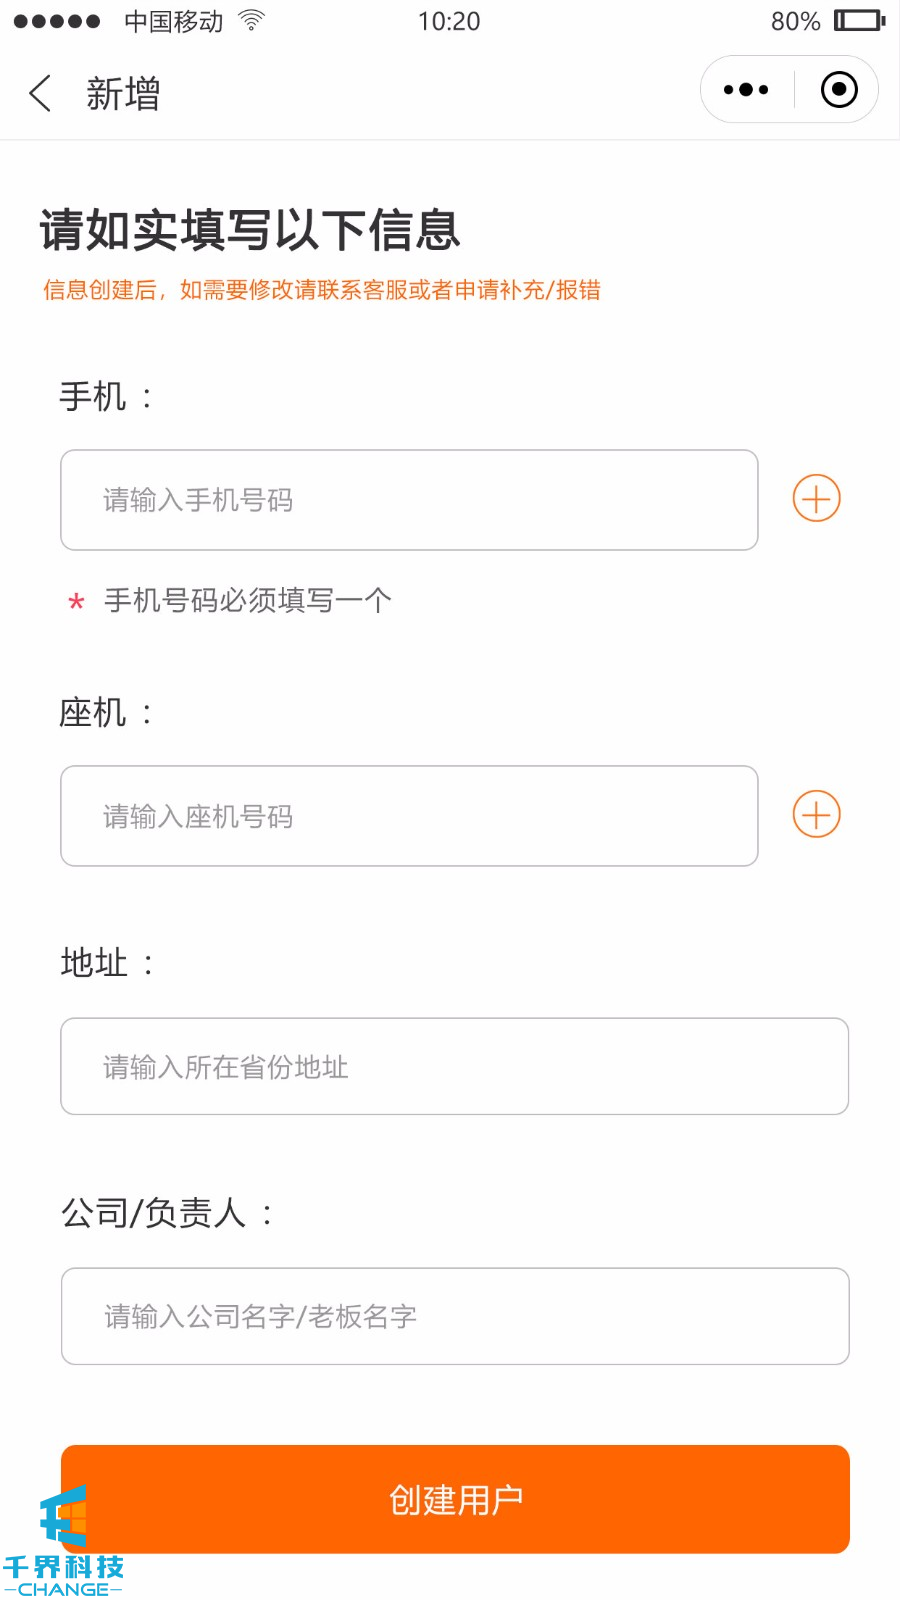The width and height of the screenshot is (900, 1600).
Task: Tap the signal strength dots
Action: [x=57, y=21]
